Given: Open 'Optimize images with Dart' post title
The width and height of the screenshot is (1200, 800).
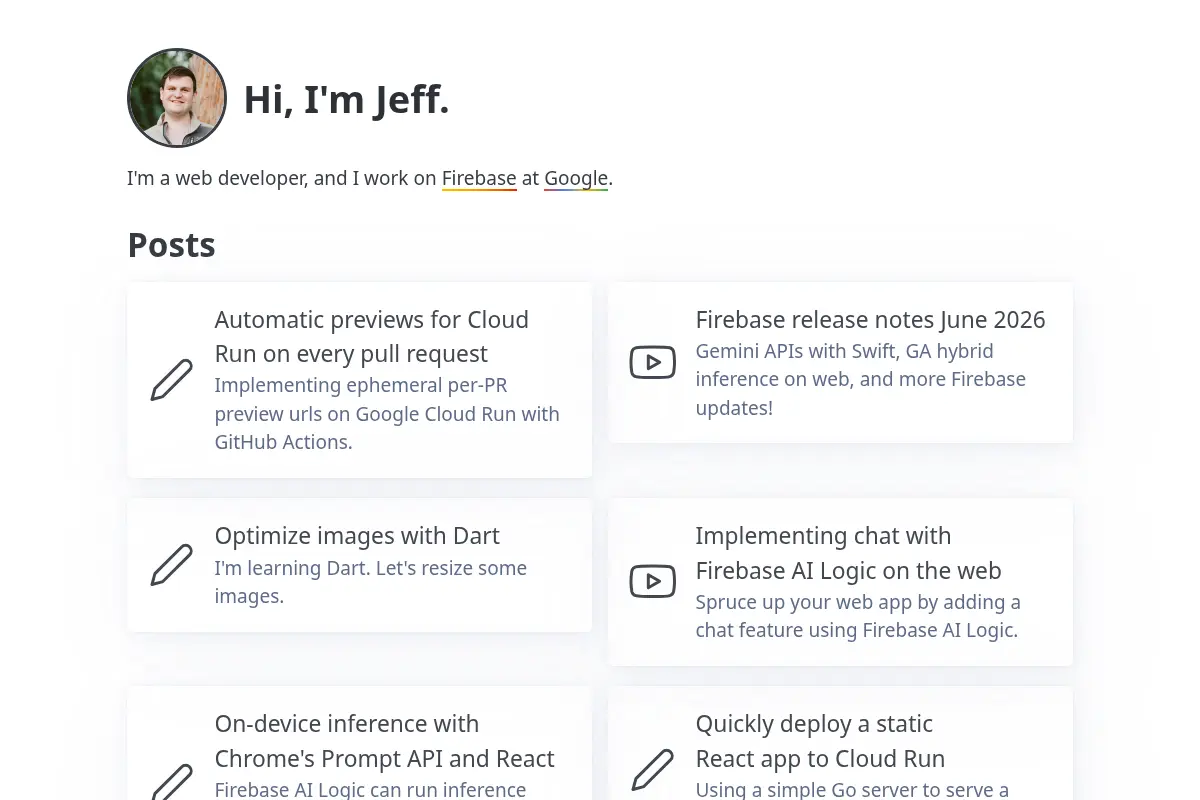Looking at the screenshot, I should click(357, 536).
